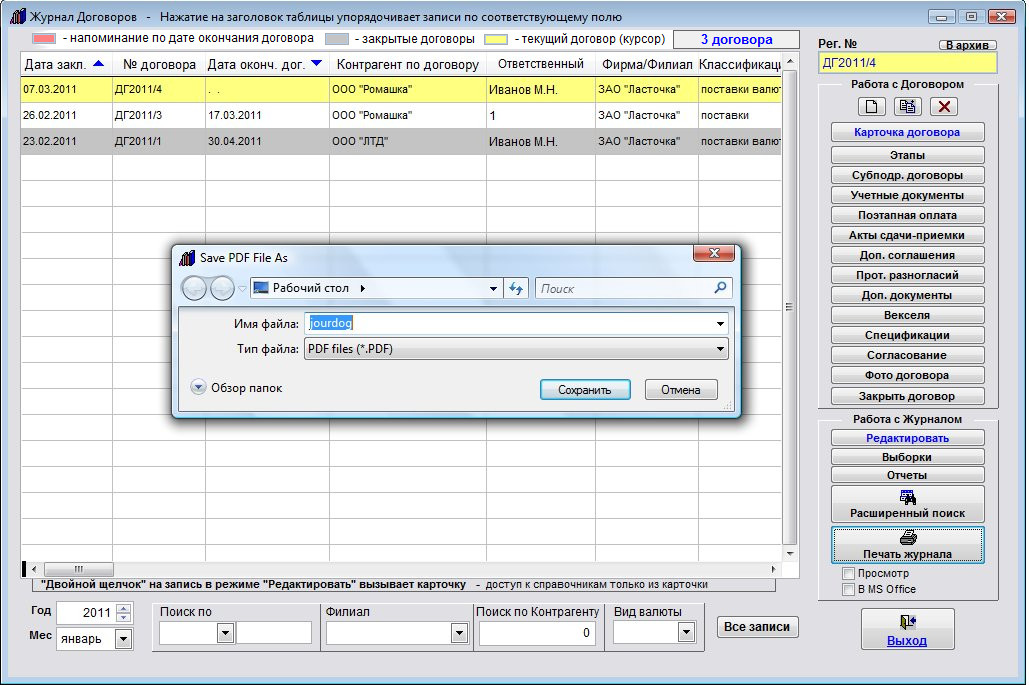
Task: Expand the Обзор папок folder browser
Action: click(x=198, y=388)
